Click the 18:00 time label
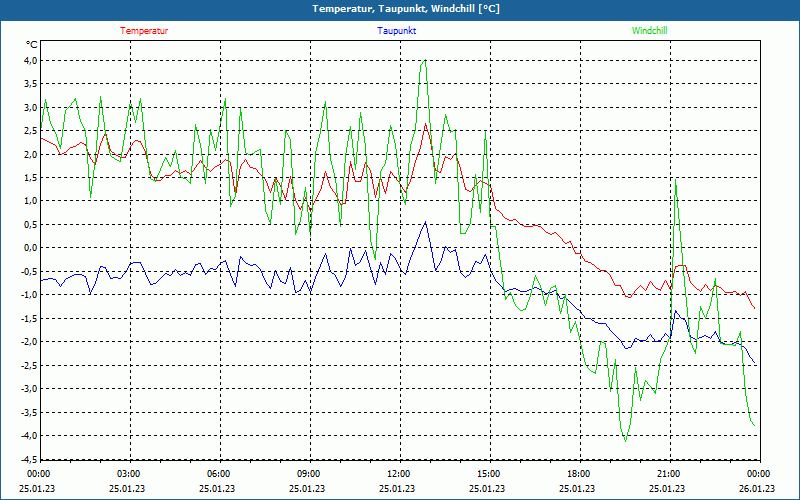The image size is (800, 500). pyautogui.click(x=579, y=474)
